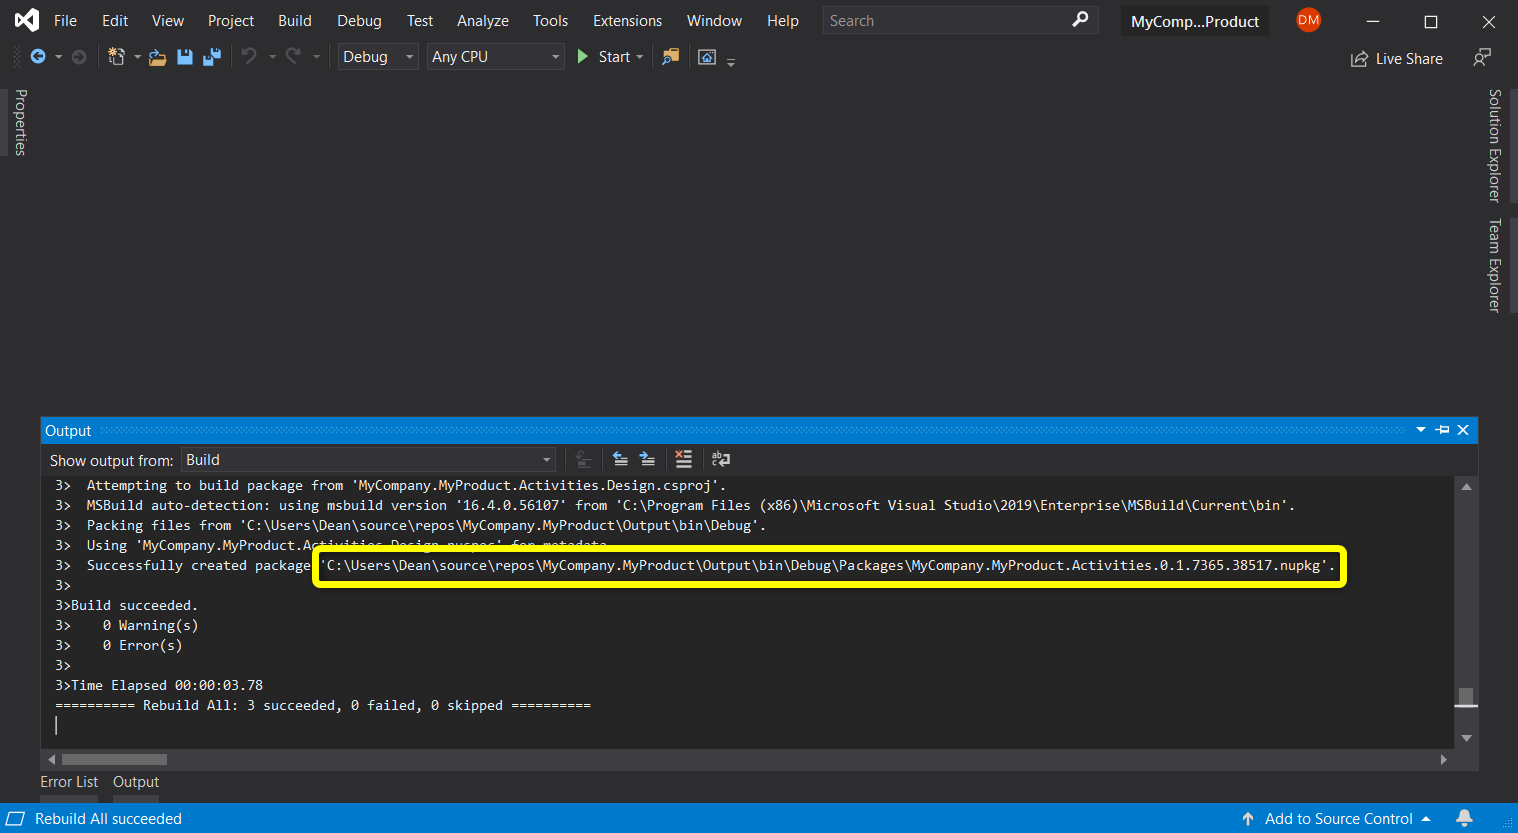Clear All output messages using the toolbar icon
The width and height of the screenshot is (1518, 833).
[683, 458]
